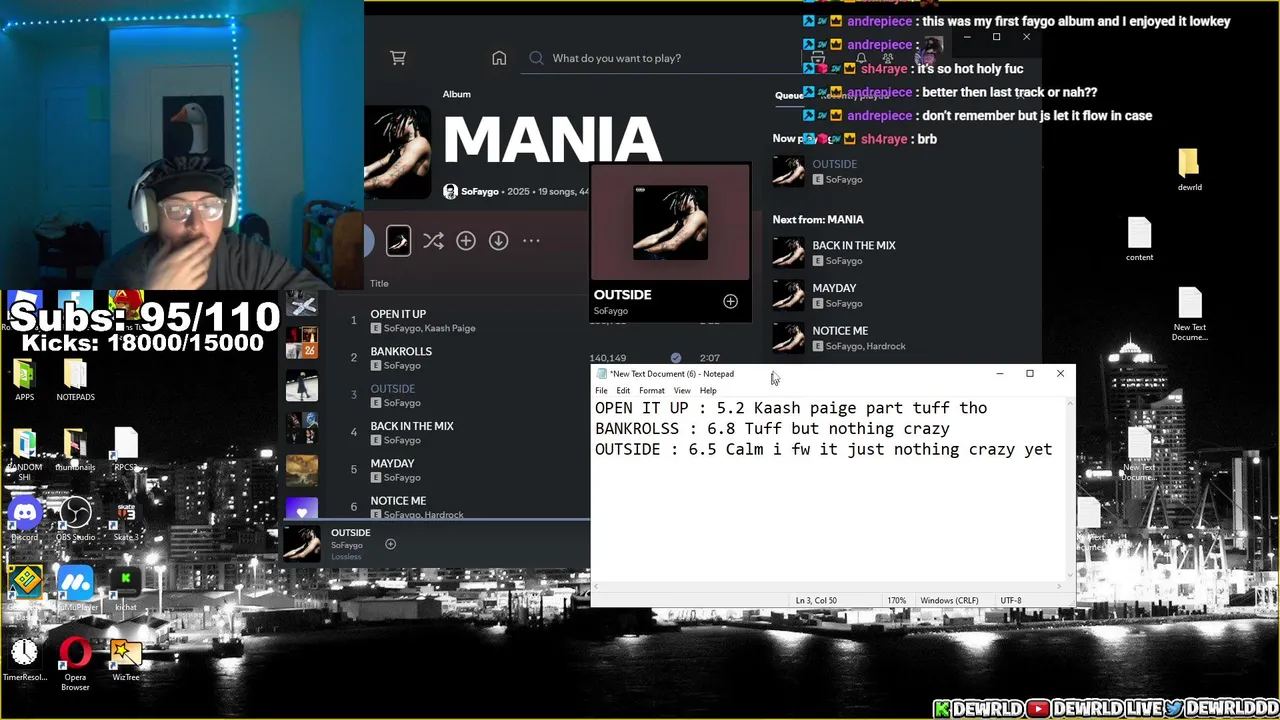Launch the Skate 3 desktop shortcut
Screen dimensions: 1280x720
125,520
